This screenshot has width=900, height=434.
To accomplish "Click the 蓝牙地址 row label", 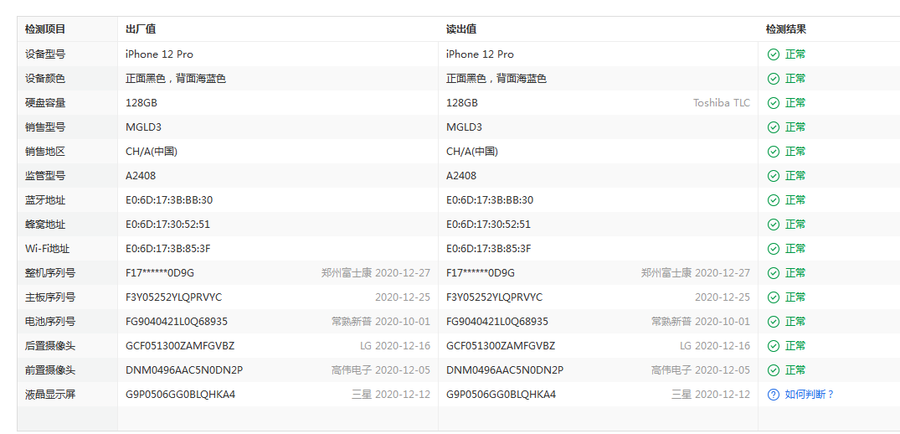I will 45,200.
